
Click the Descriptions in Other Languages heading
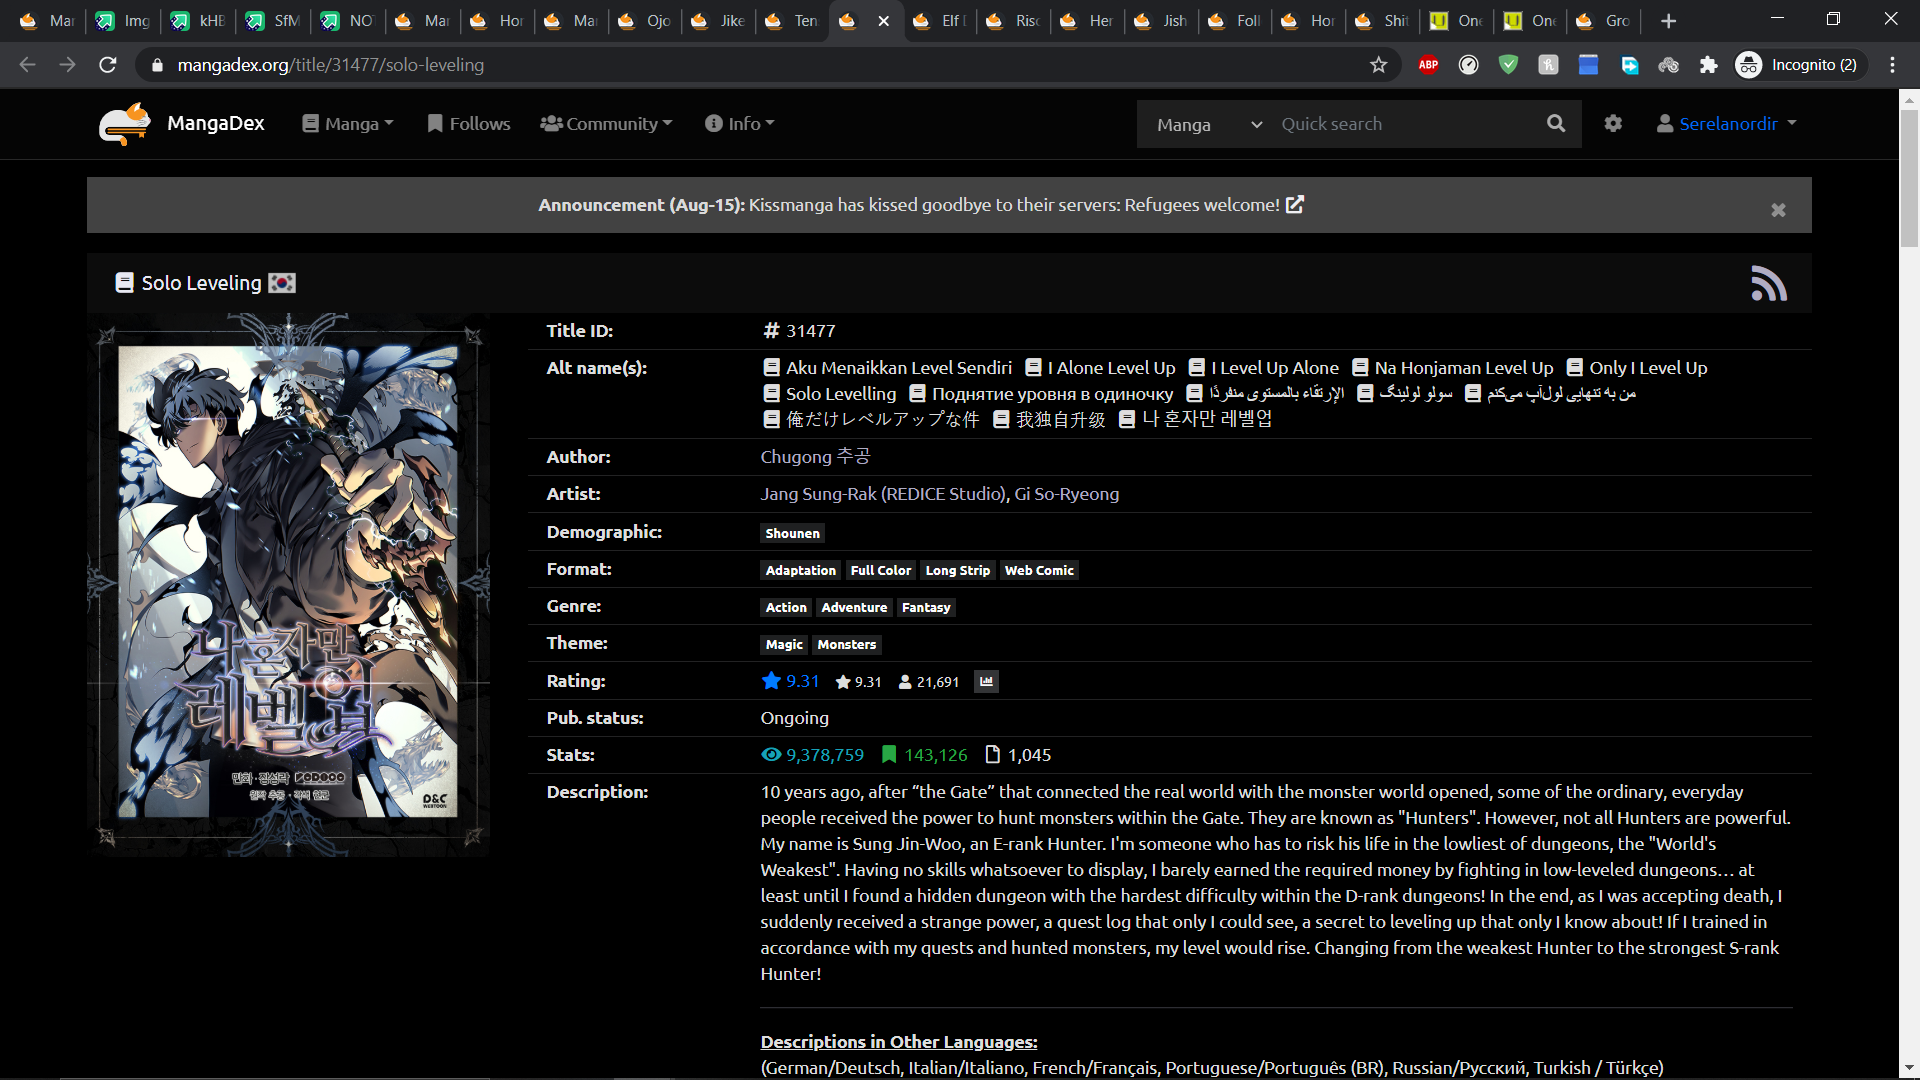(899, 1042)
